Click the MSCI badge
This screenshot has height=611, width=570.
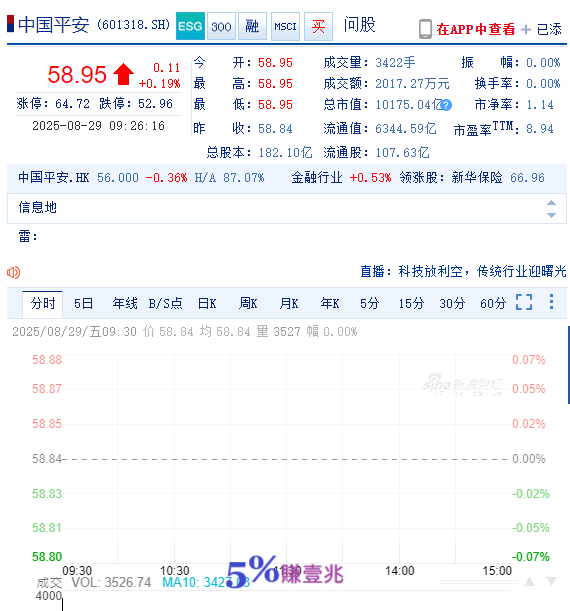pos(285,26)
